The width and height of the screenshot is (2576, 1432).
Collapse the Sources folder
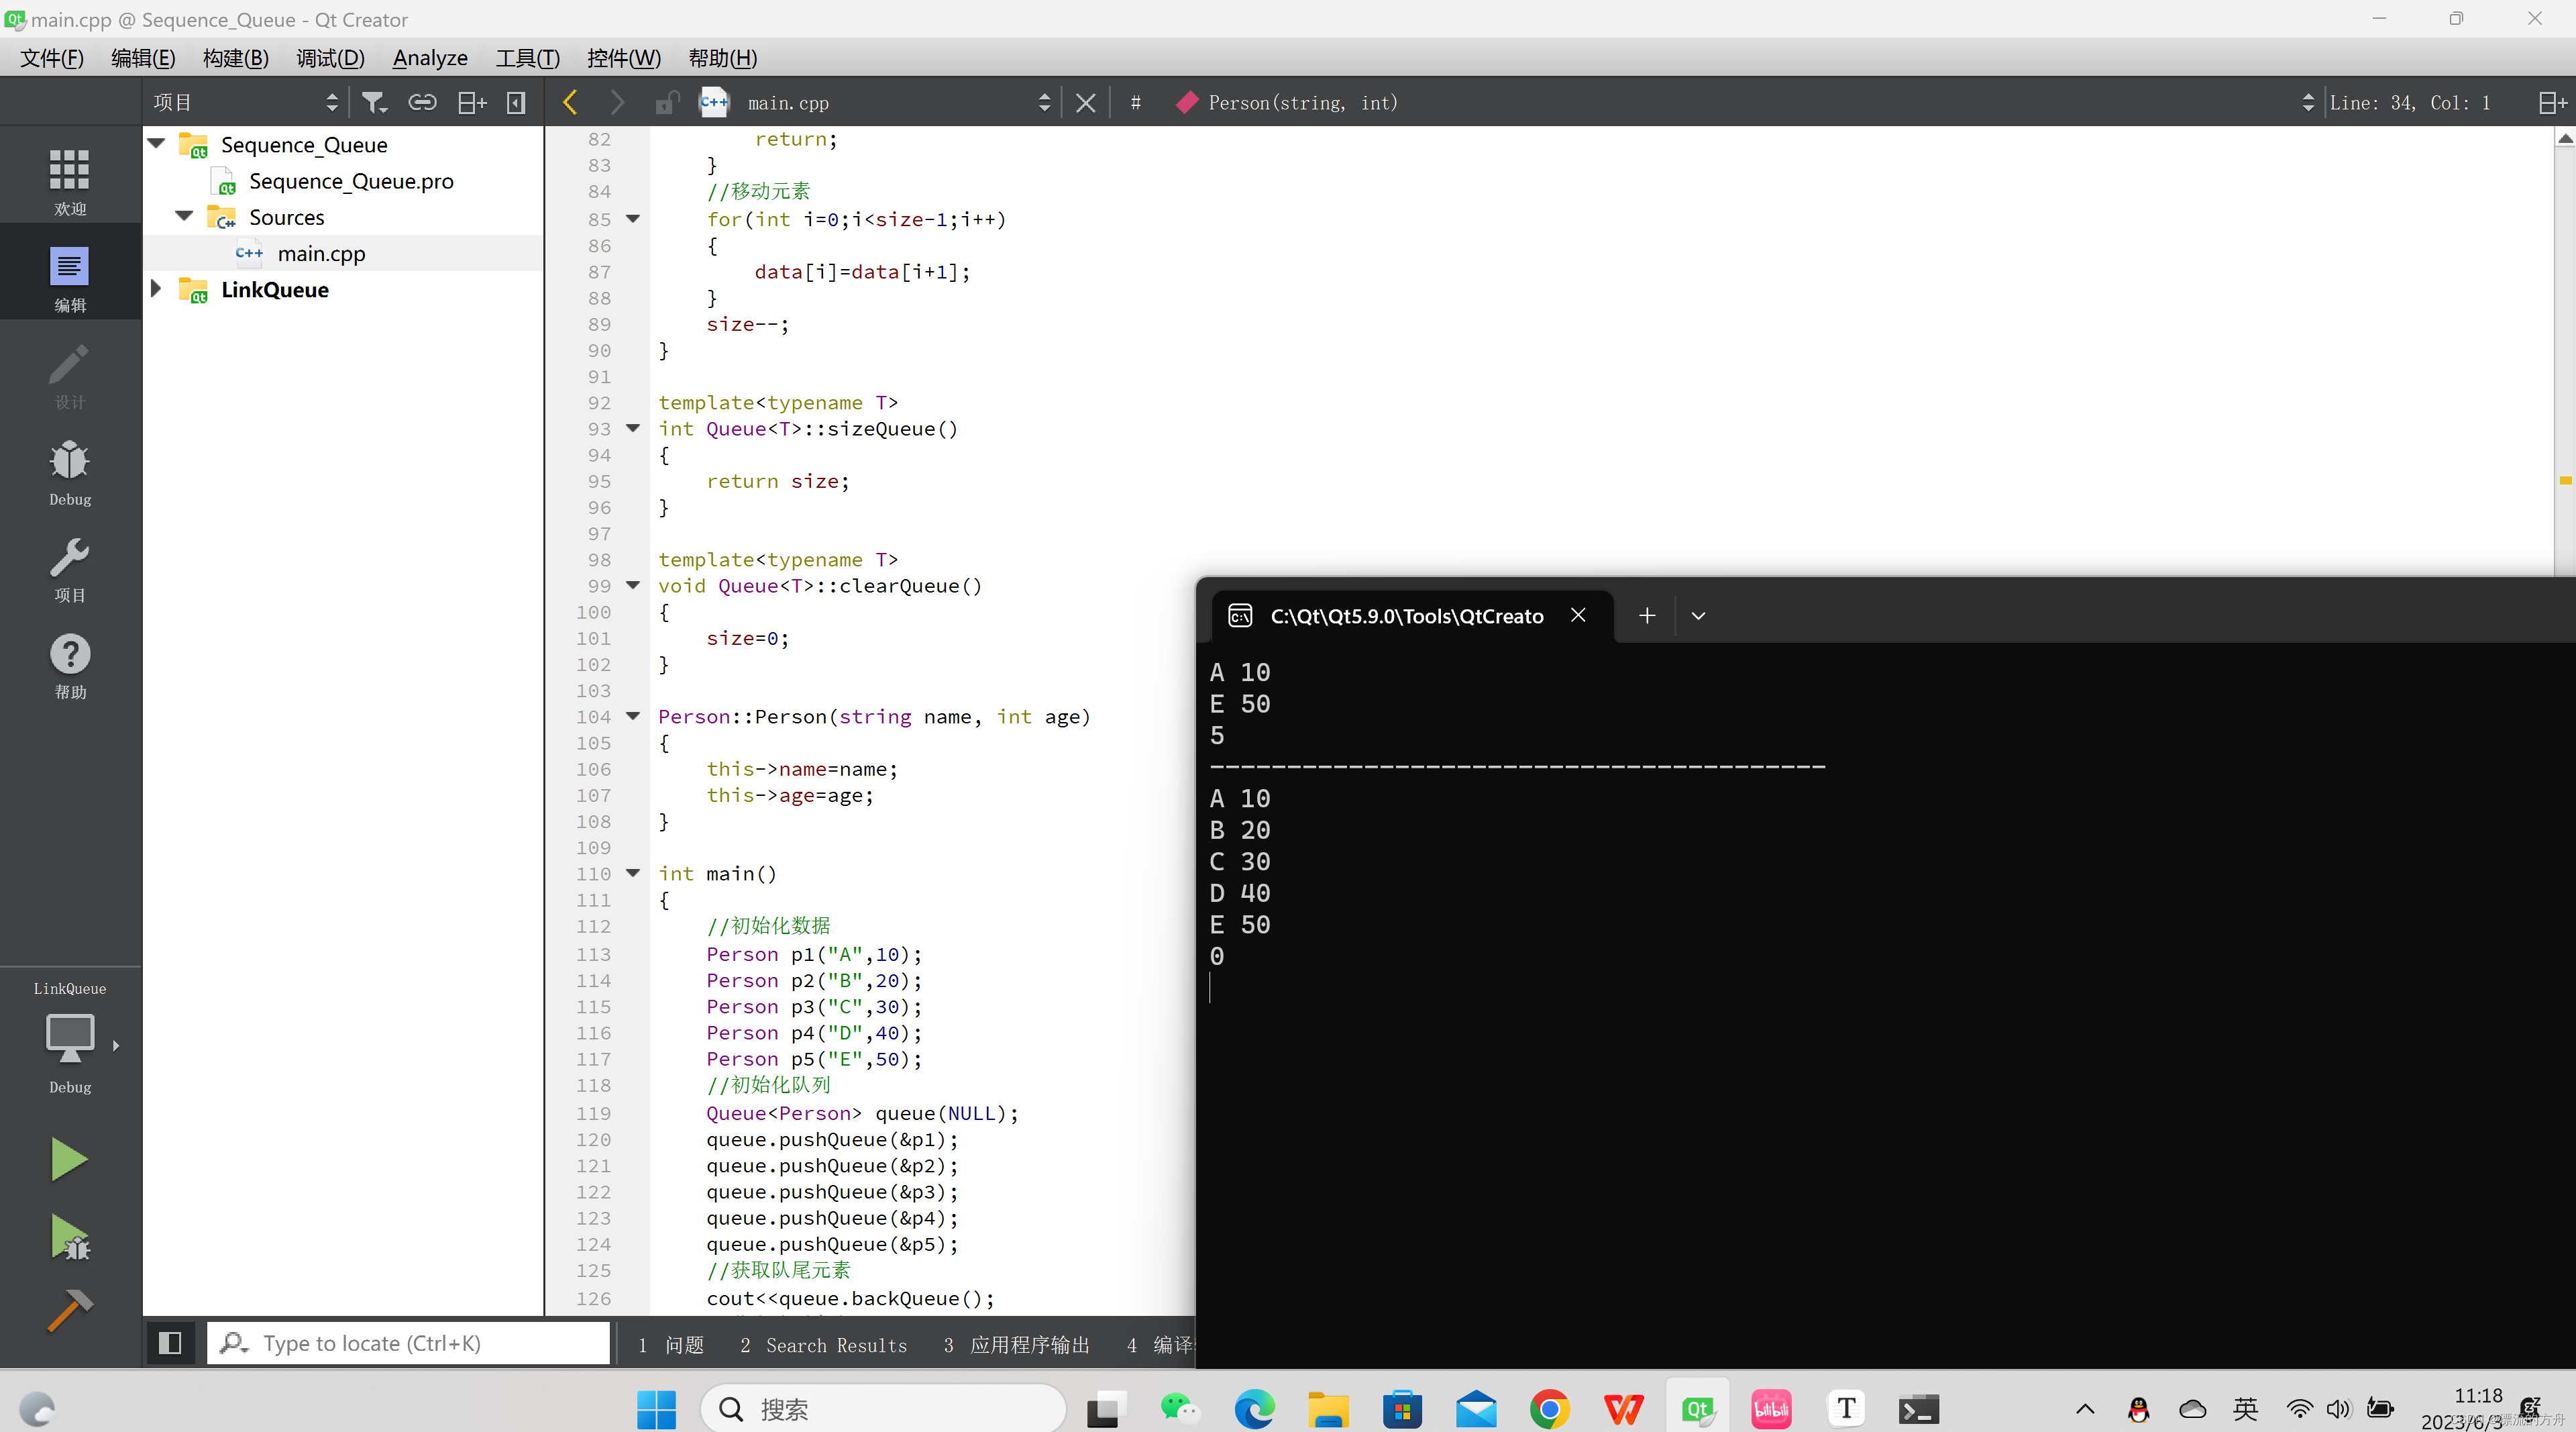[184, 216]
